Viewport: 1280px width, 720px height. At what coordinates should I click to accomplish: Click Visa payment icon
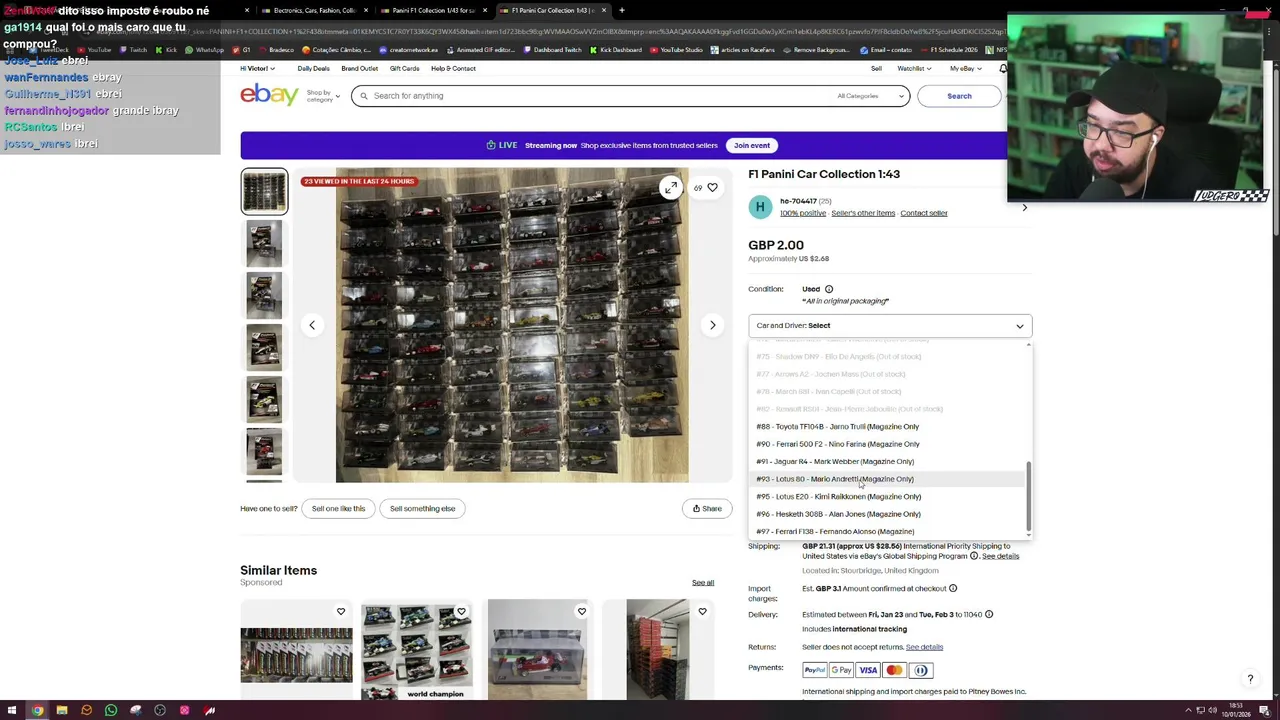point(868,670)
